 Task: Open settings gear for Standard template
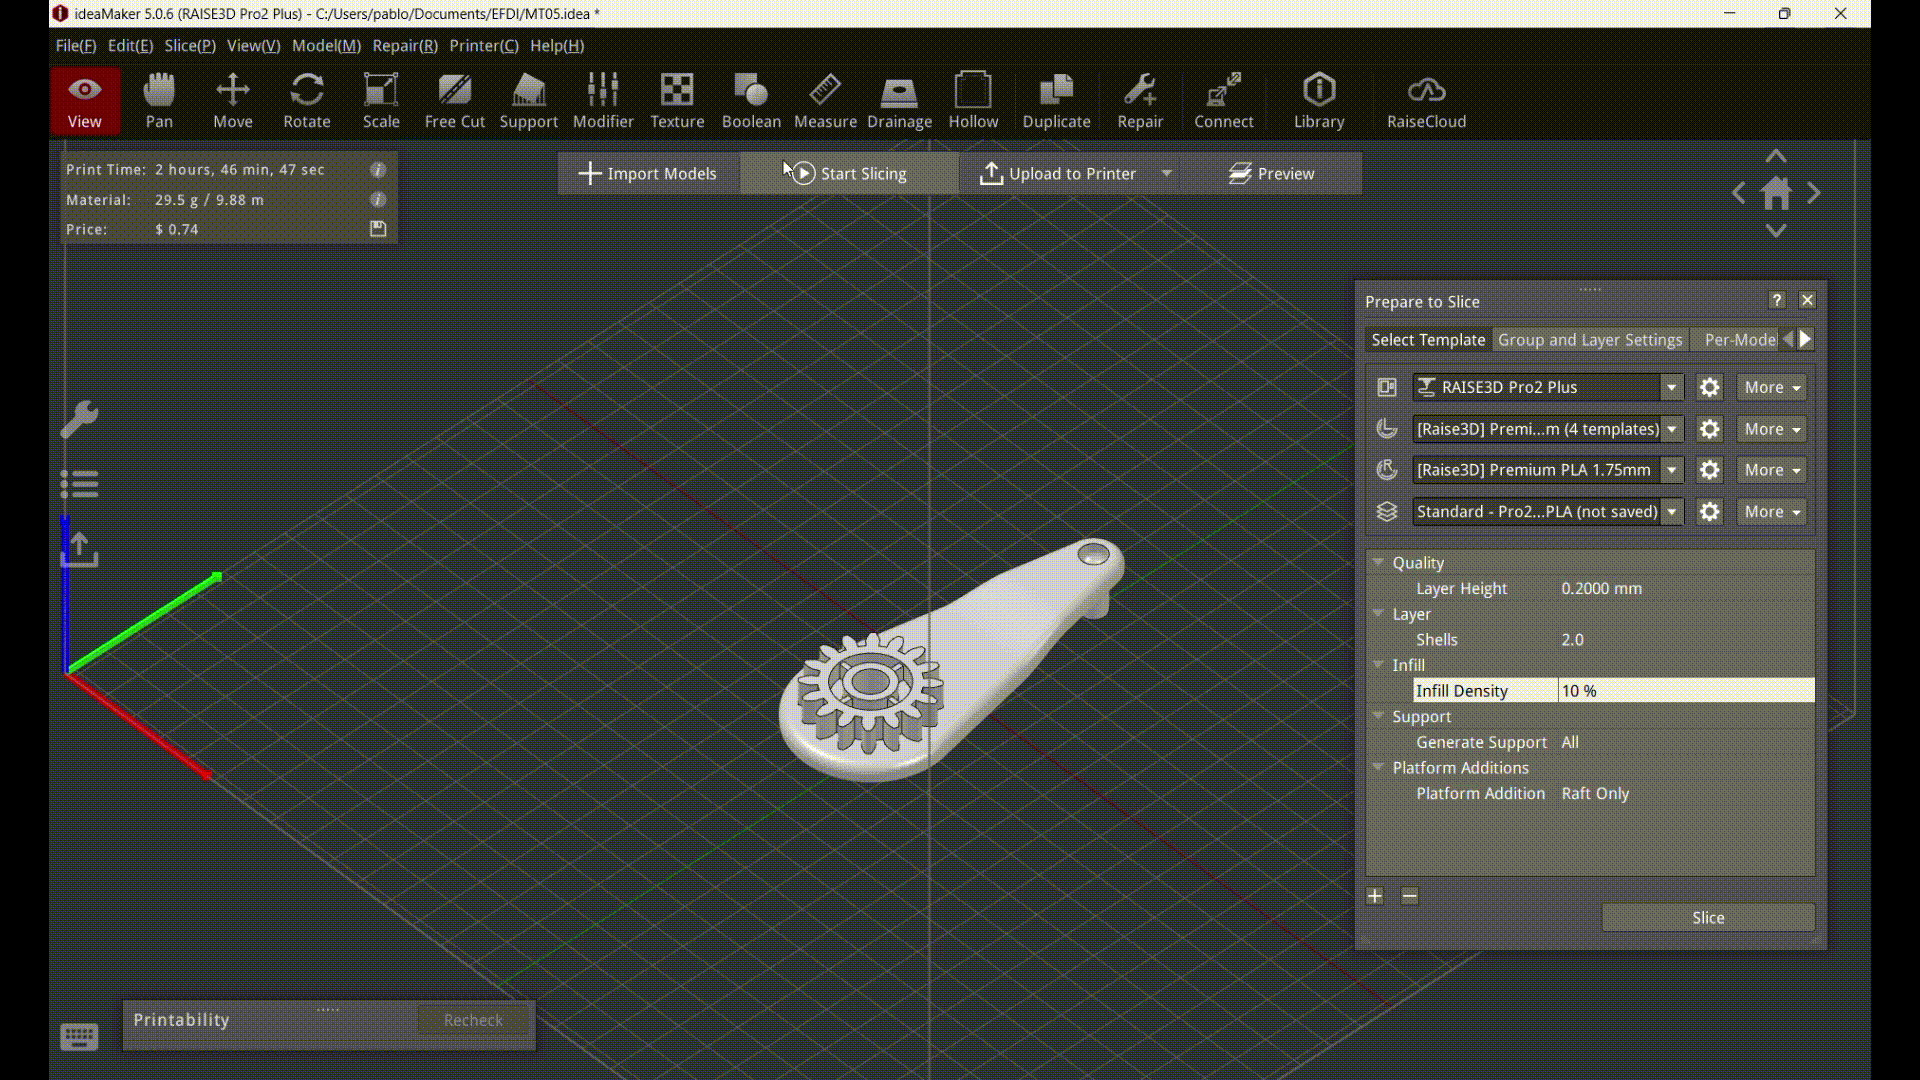coord(1710,512)
